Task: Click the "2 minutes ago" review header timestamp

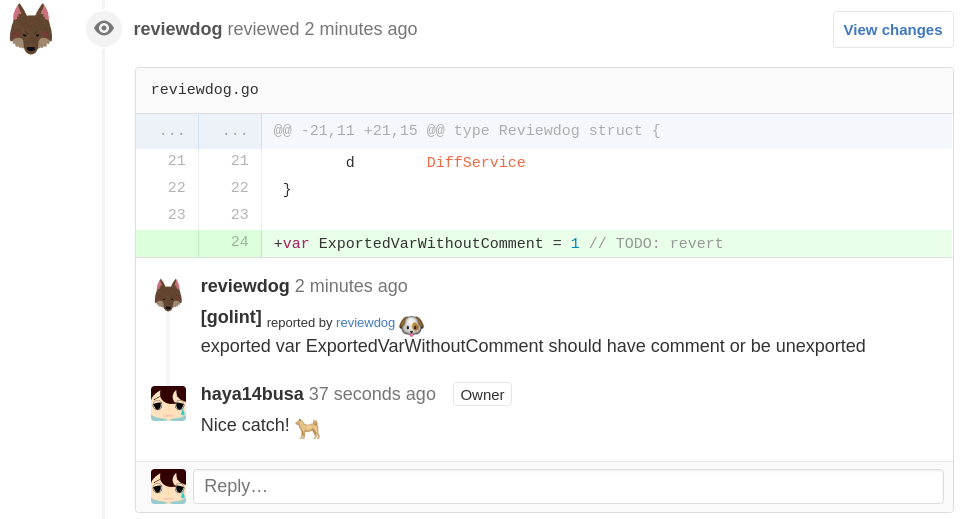Action: pyautogui.click(x=360, y=29)
